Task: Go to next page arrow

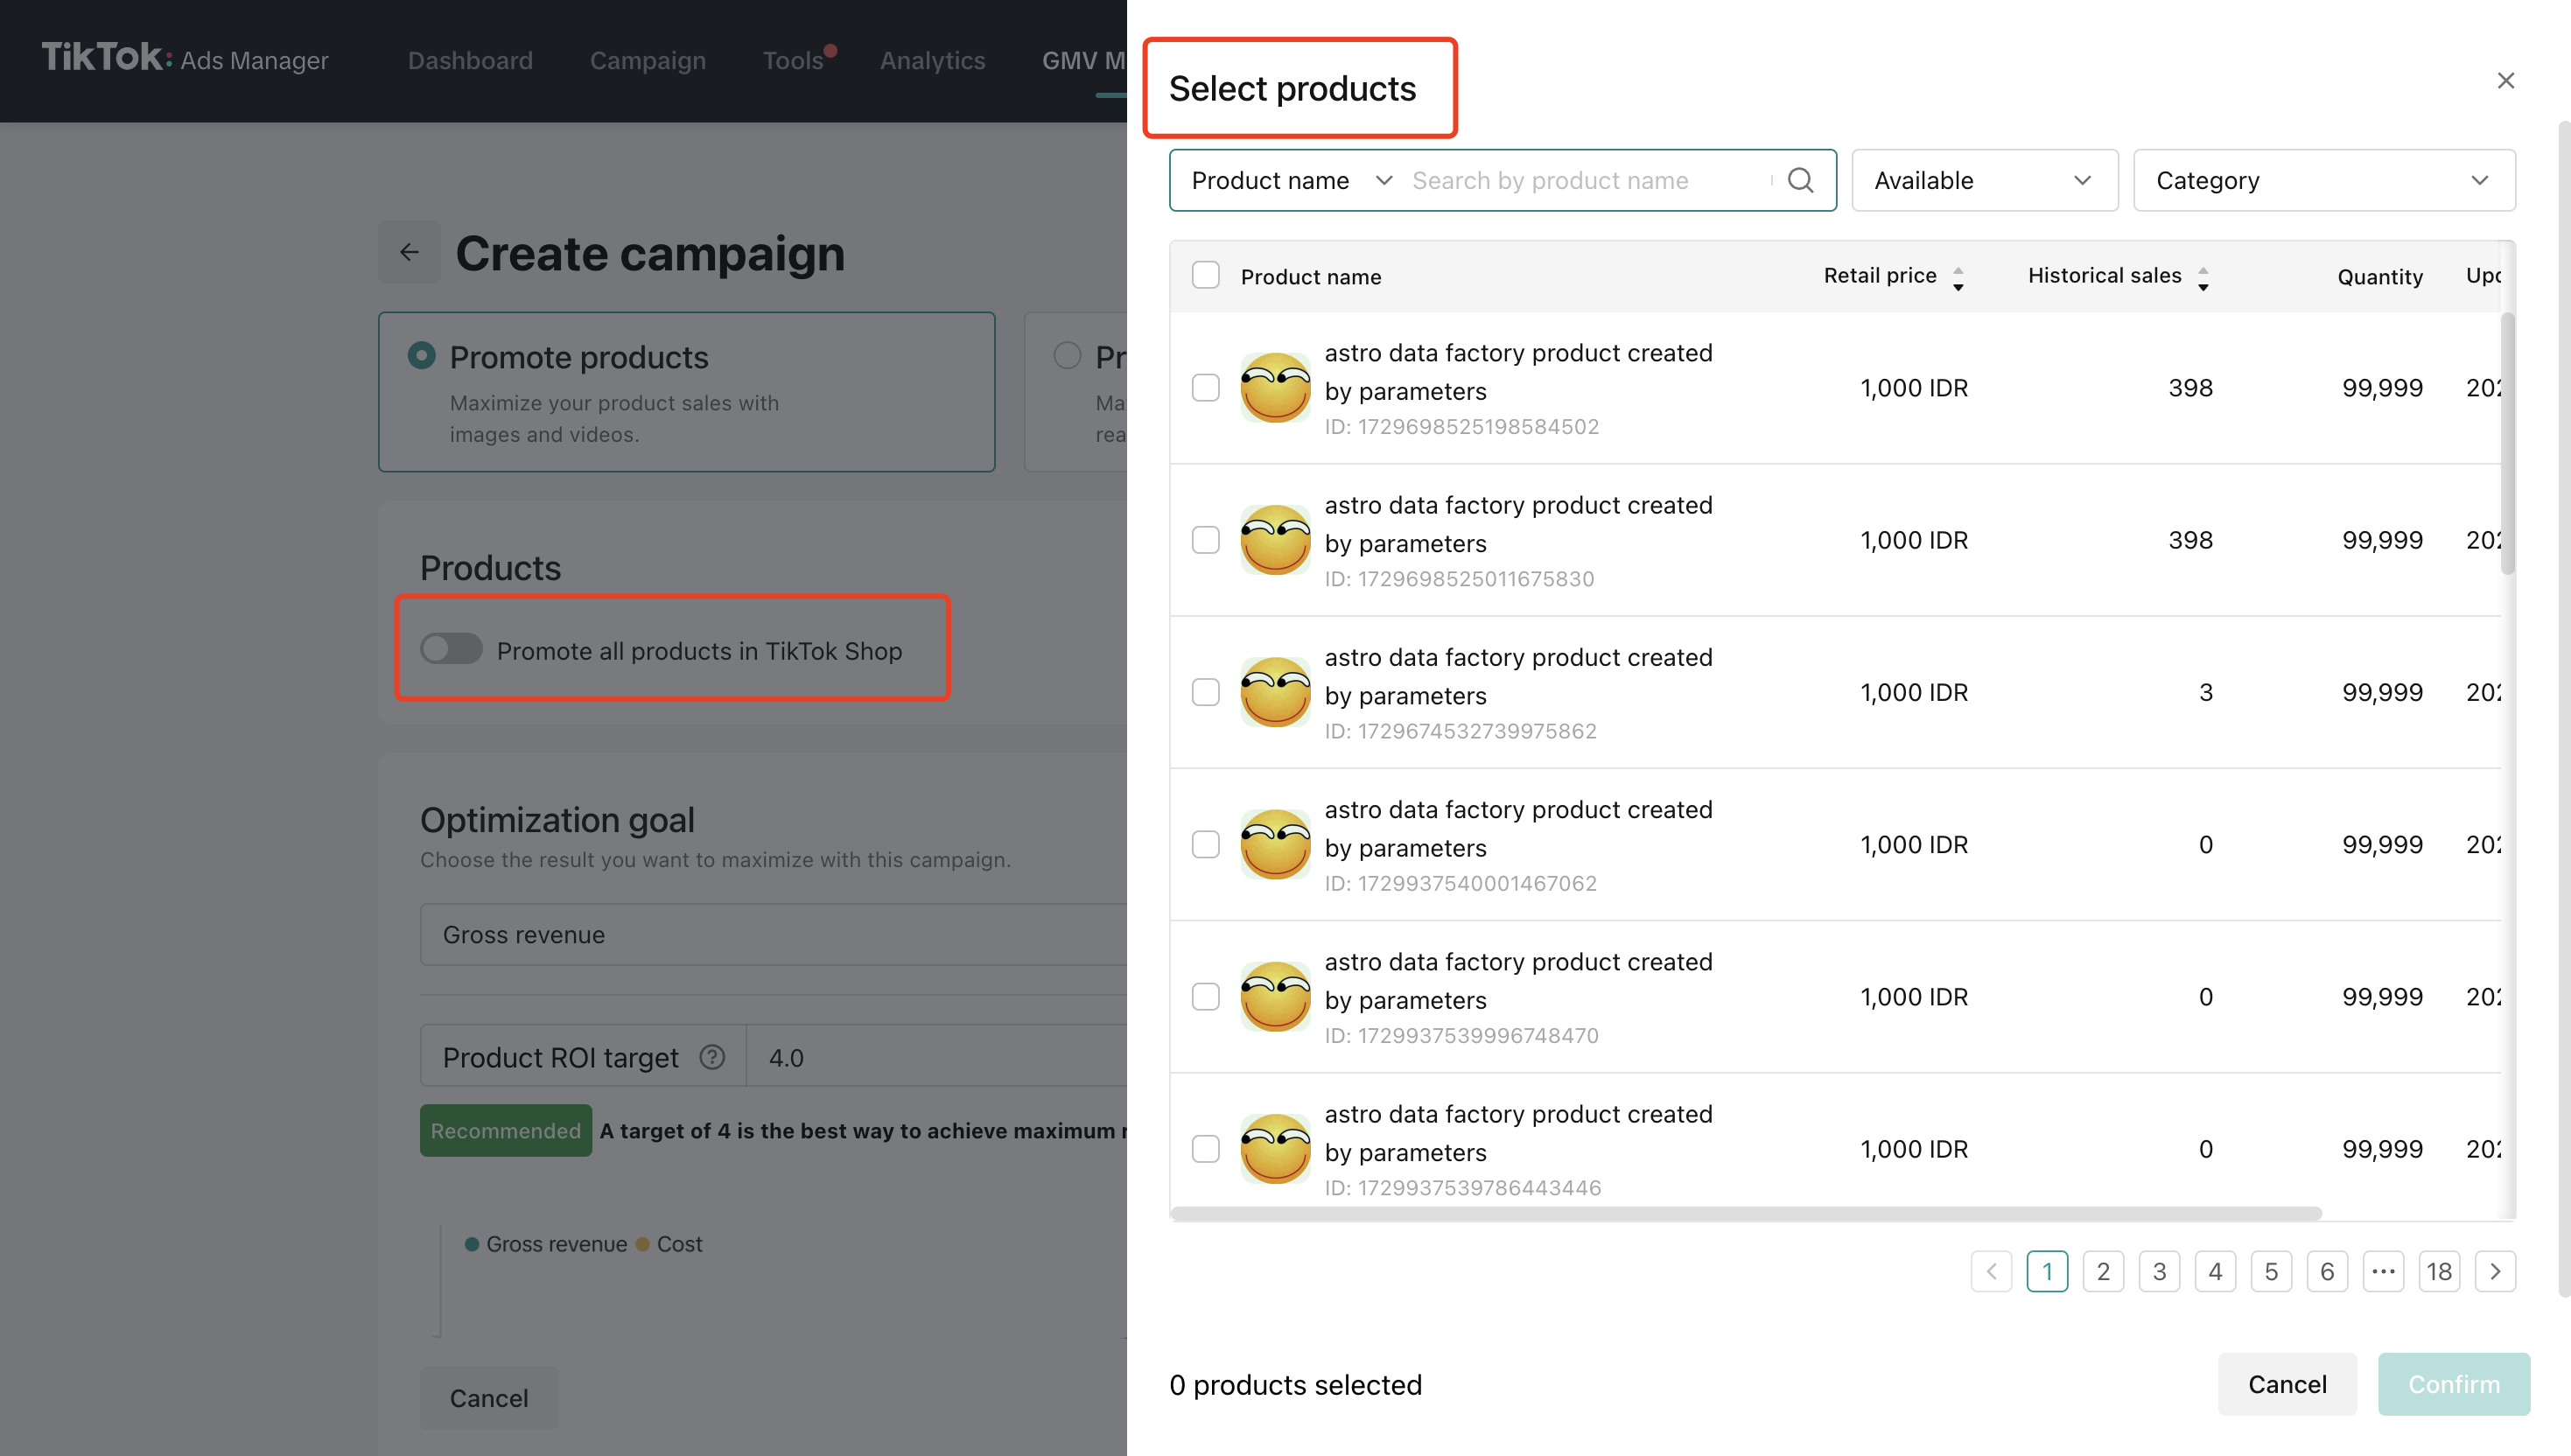Action: [2495, 1271]
